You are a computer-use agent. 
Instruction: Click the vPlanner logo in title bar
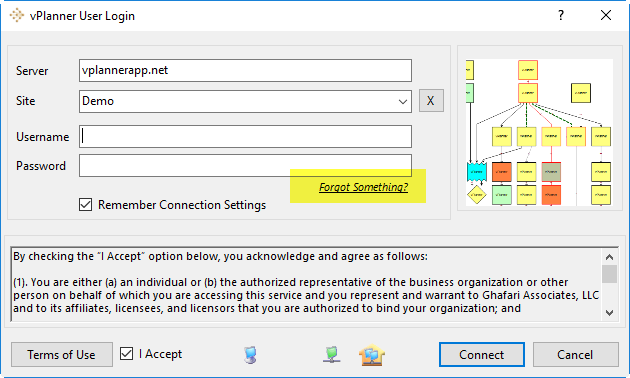point(16,16)
